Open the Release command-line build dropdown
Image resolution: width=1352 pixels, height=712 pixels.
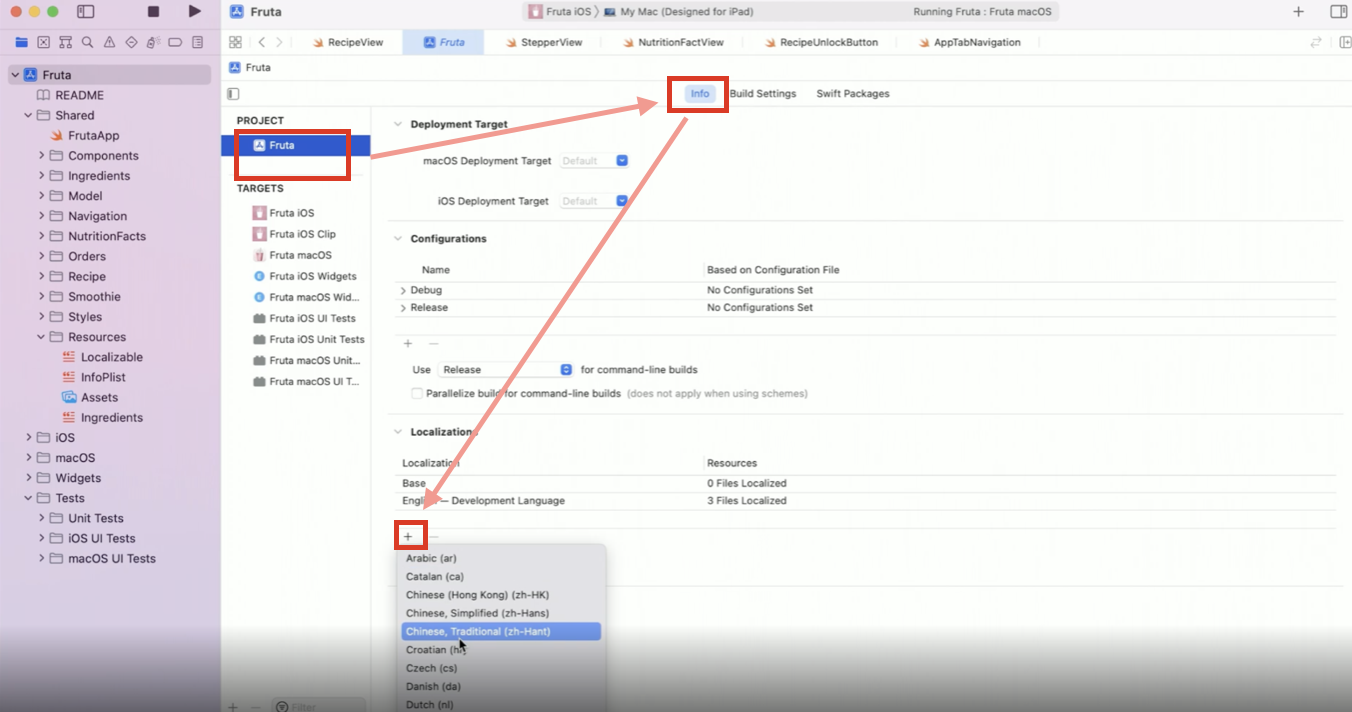(505, 370)
